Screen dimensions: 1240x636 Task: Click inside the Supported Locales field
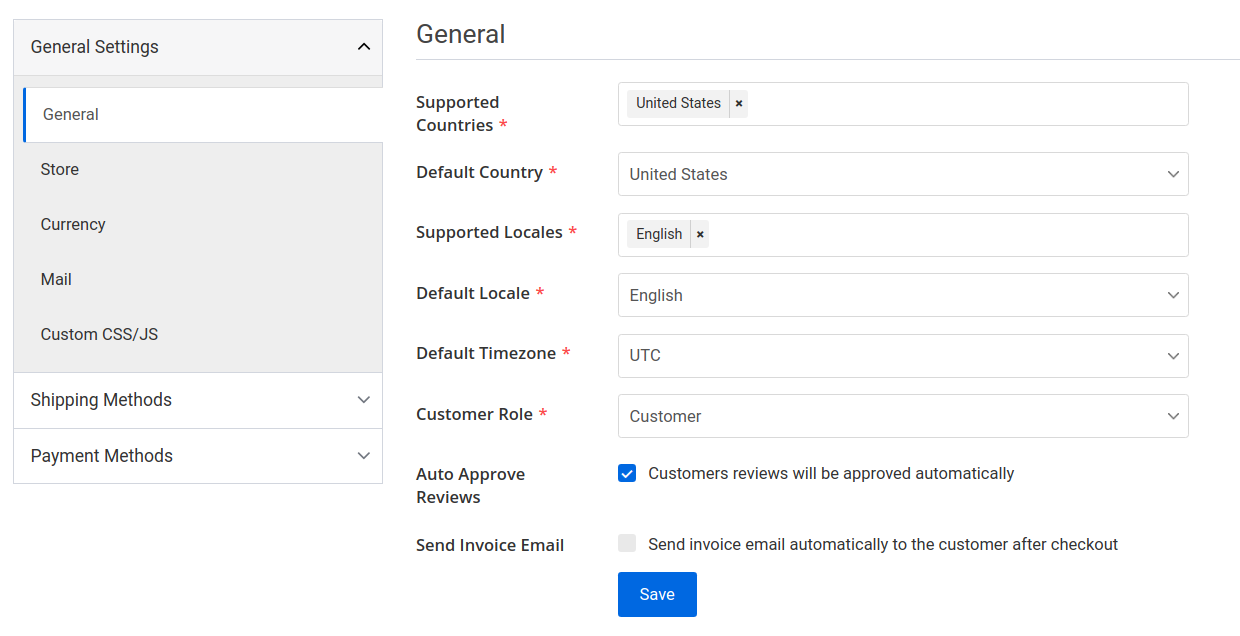pyautogui.click(x=950, y=234)
